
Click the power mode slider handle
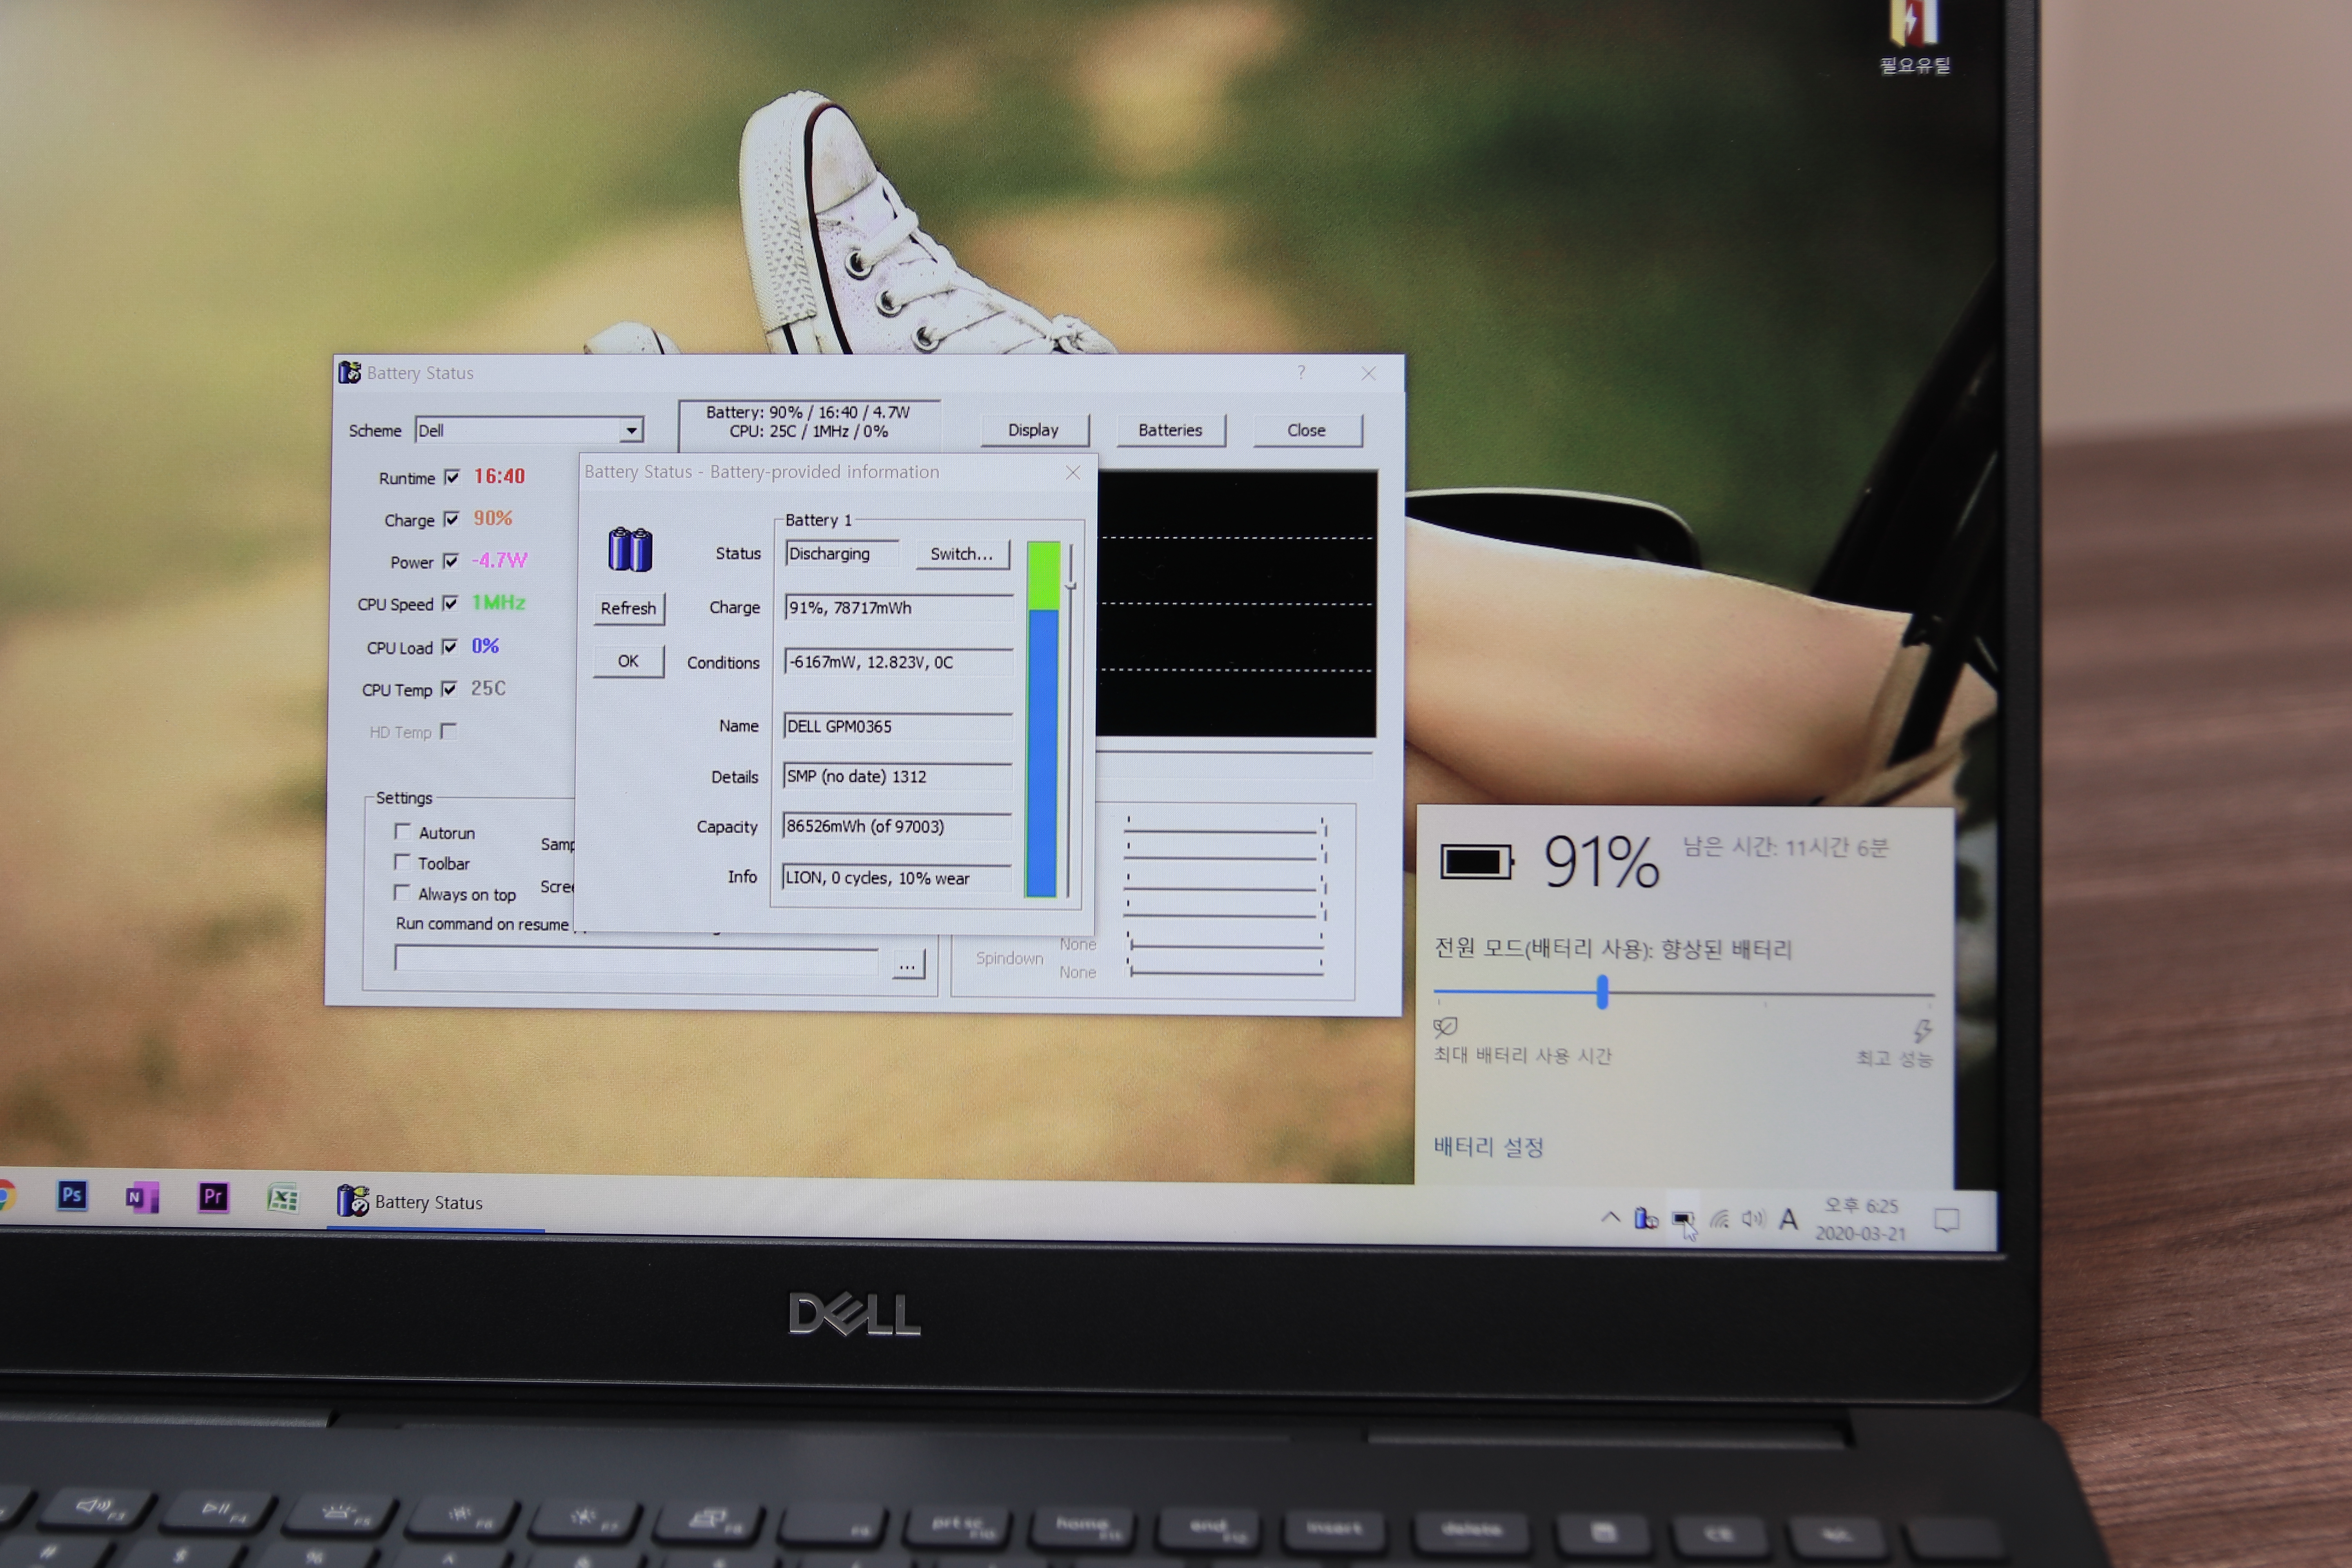point(1602,992)
